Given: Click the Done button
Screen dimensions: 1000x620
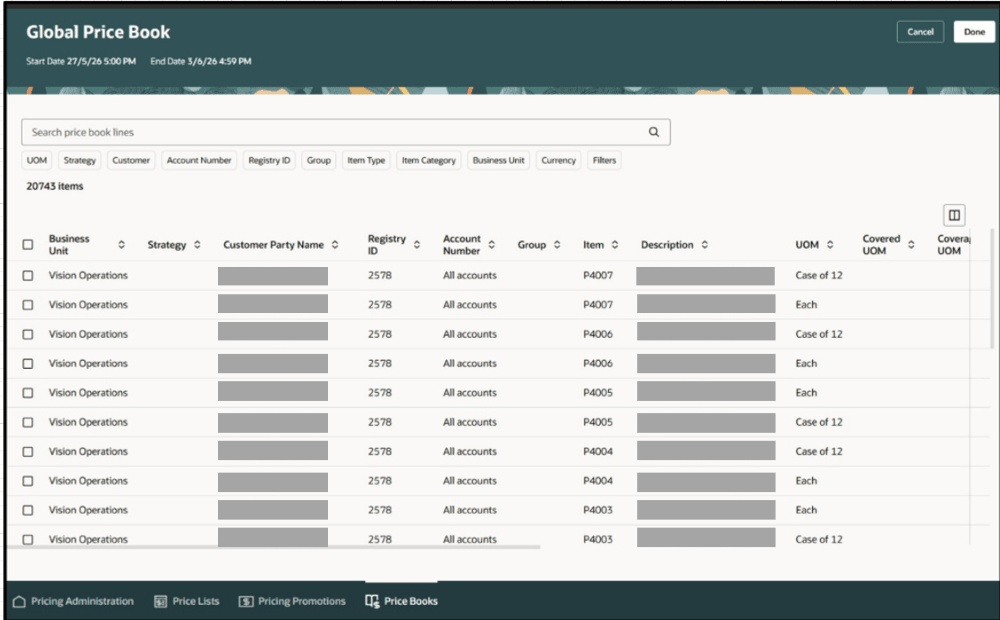Looking at the screenshot, I should [974, 32].
